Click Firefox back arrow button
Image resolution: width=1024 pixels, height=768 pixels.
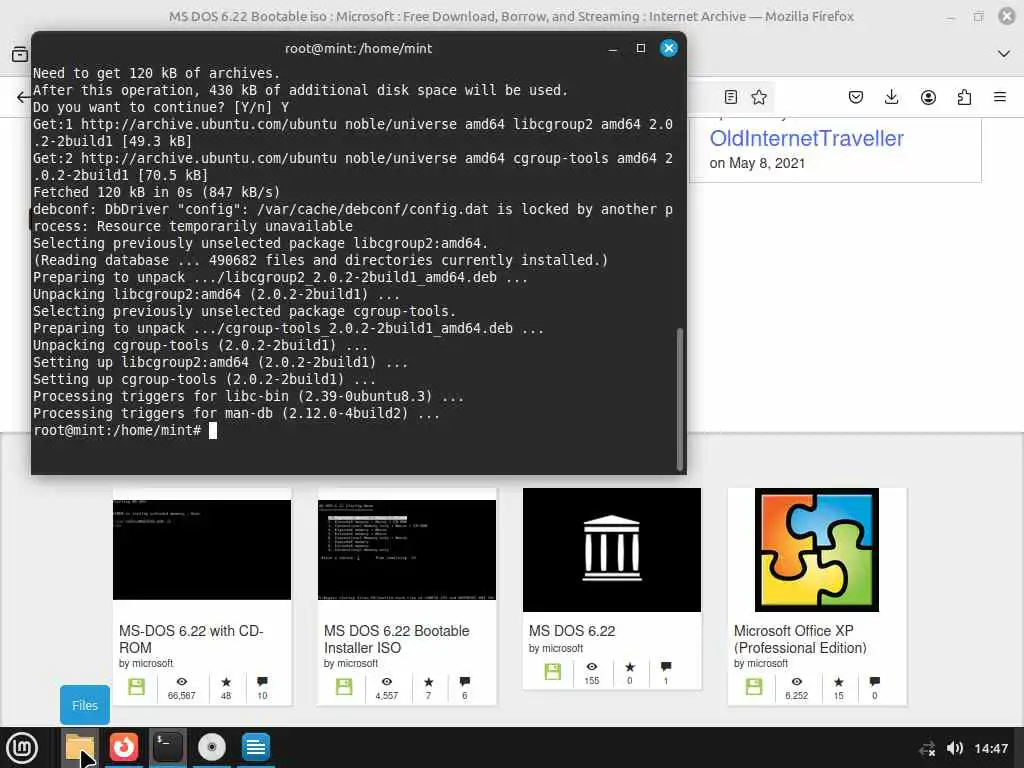[24, 97]
